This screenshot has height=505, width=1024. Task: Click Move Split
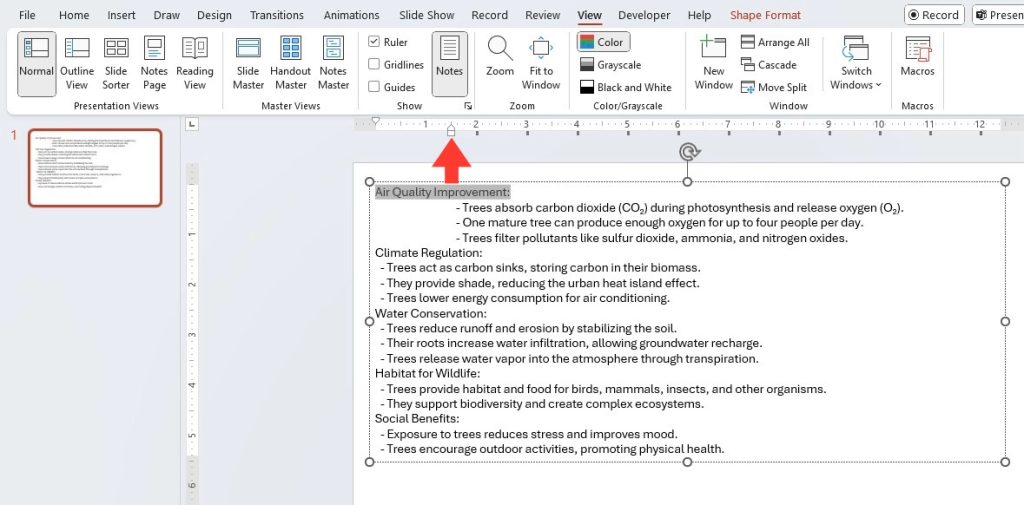774,87
